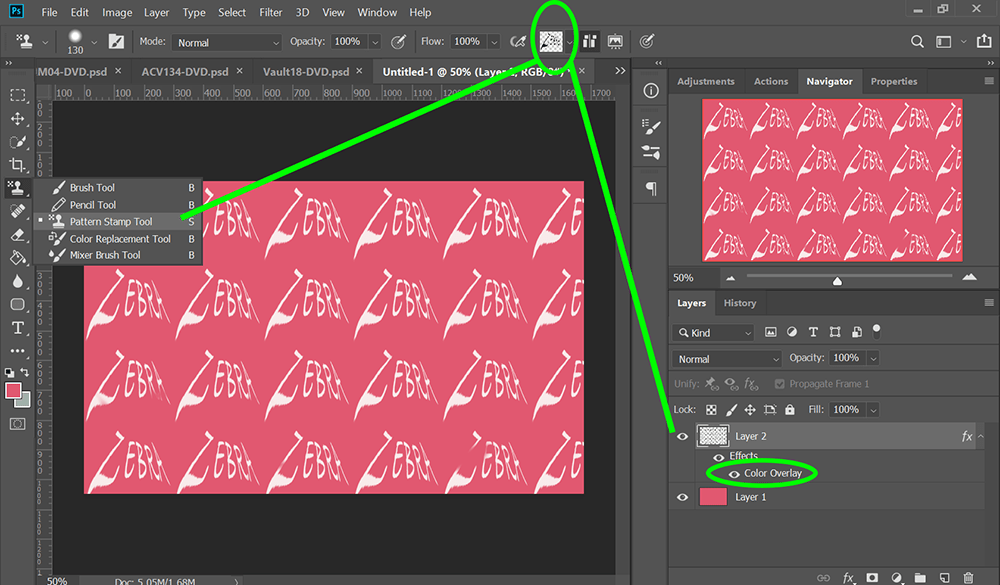Image resolution: width=1000 pixels, height=585 pixels.
Task: Enable Lock transparent pixels for the layer
Action: (x=711, y=409)
